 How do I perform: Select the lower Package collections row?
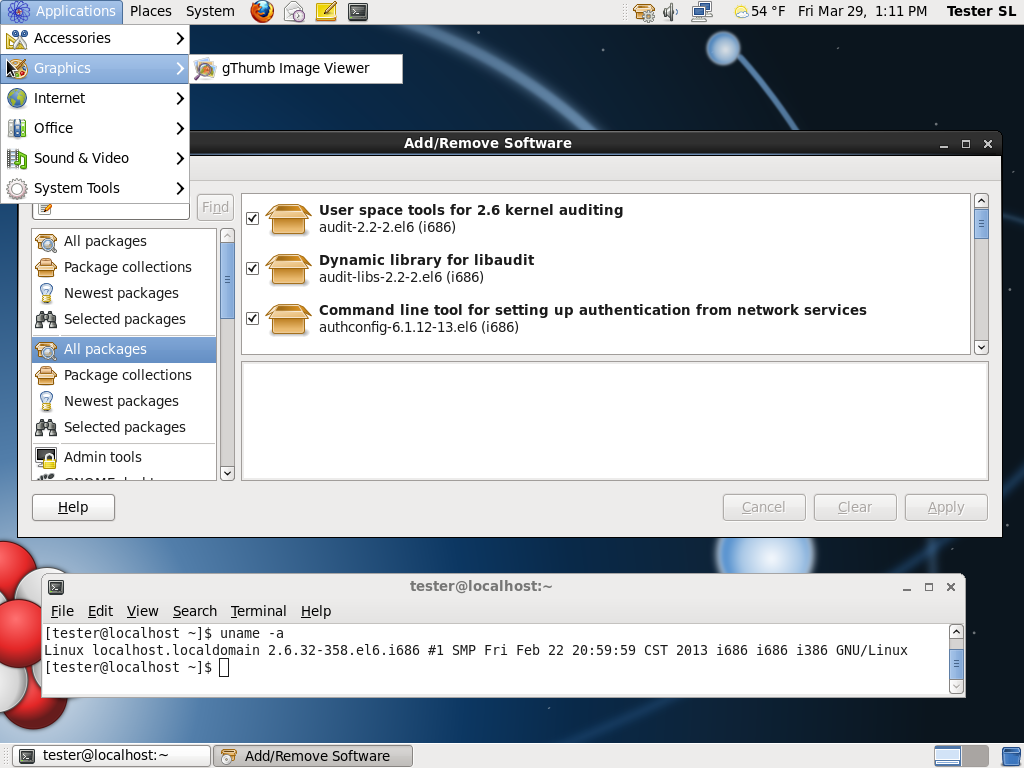(x=124, y=376)
